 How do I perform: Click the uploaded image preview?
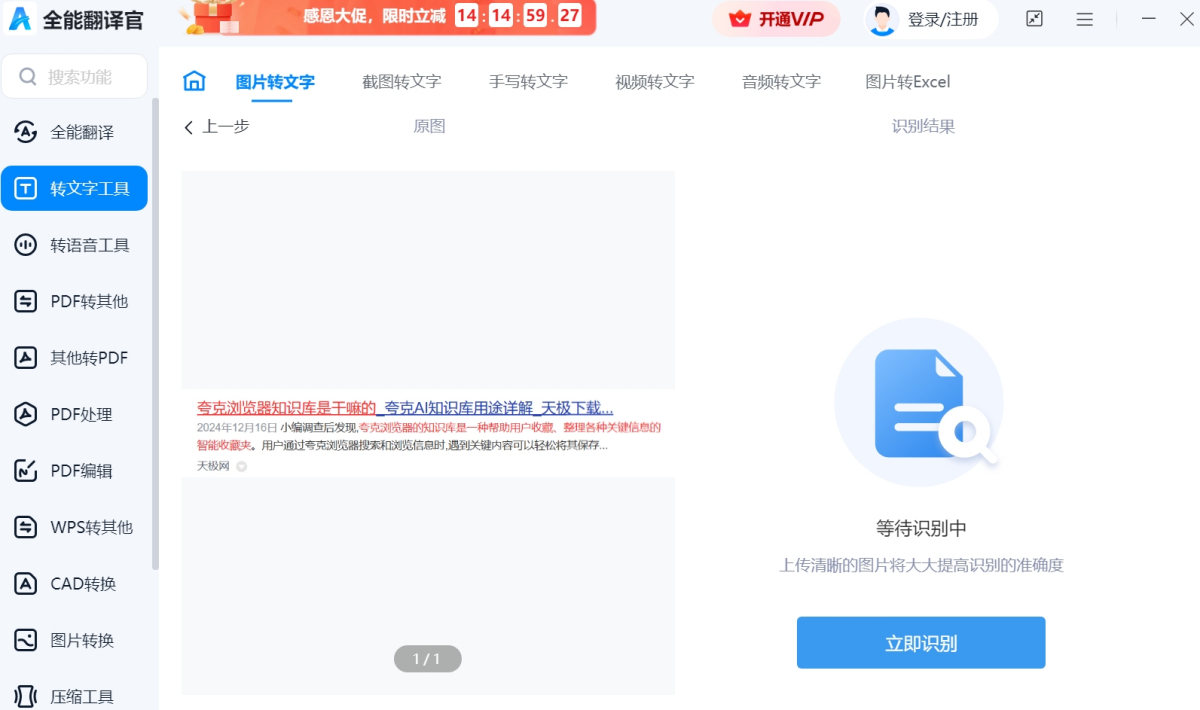(x=428, y=432)
